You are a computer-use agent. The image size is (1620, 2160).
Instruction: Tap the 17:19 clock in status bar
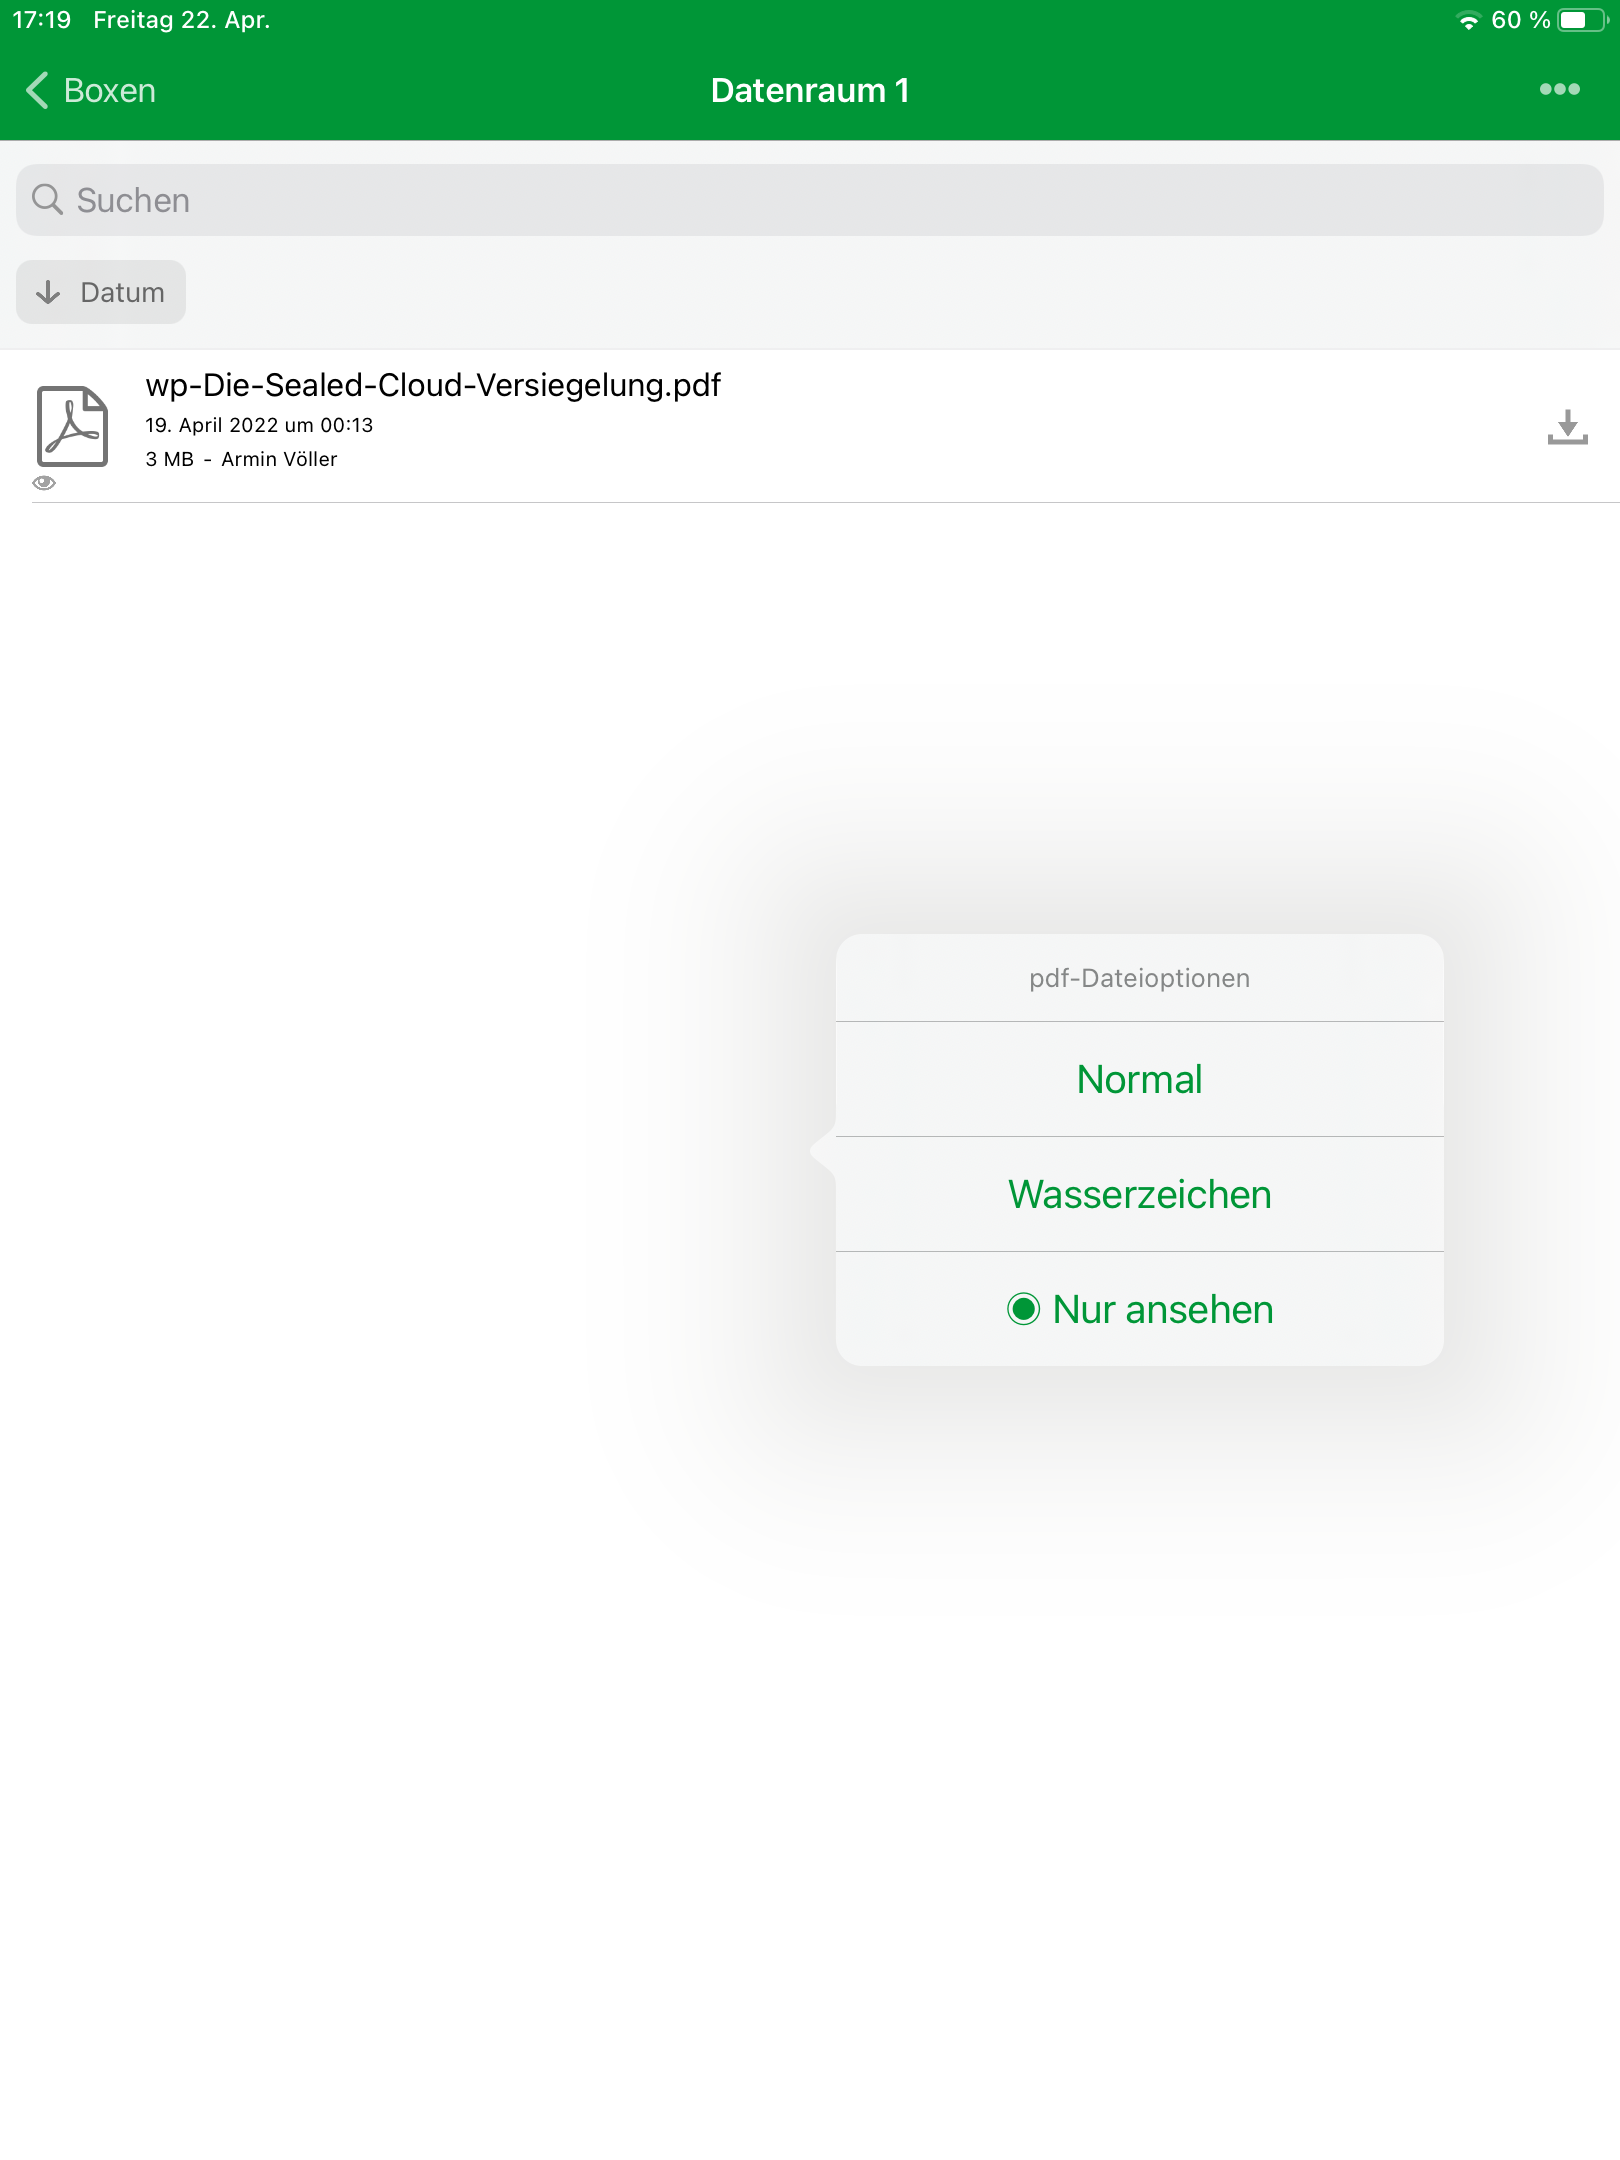(42, 20)
